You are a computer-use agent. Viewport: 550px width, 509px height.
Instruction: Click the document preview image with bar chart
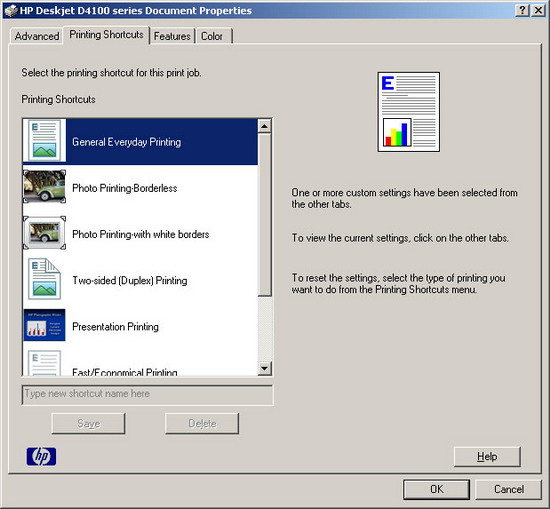[x=409, y=112]
